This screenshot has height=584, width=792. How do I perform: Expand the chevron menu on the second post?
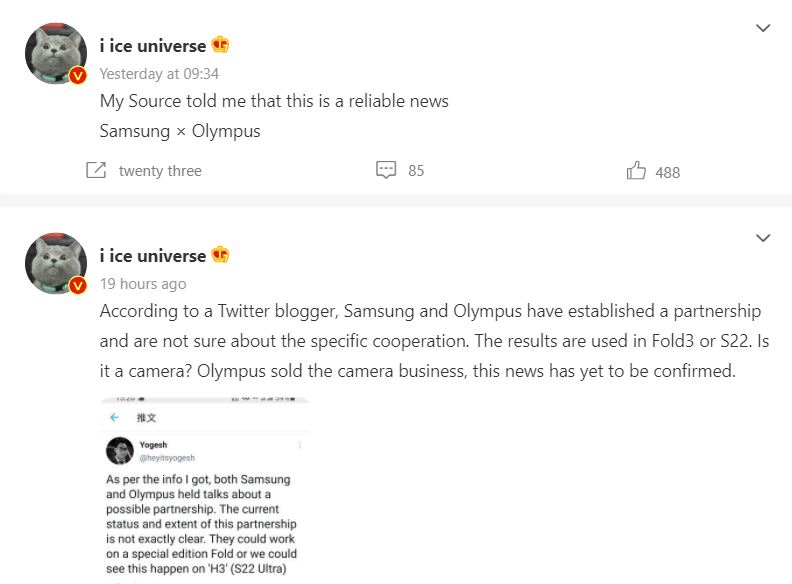pyautogui.click(x=763, y=238)
